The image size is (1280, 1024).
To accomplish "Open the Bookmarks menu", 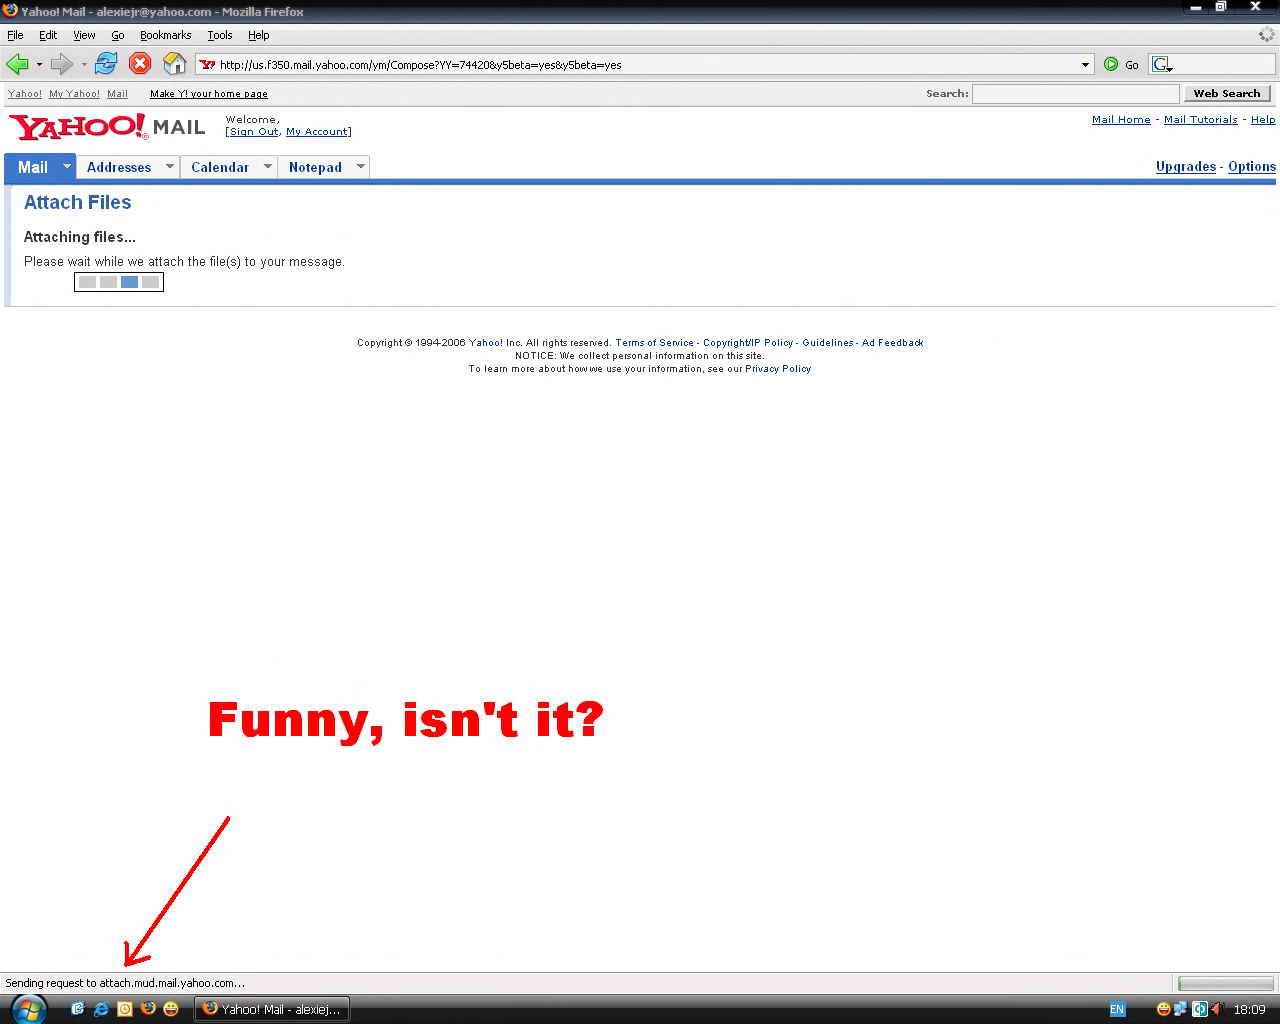I will (165, 35).
